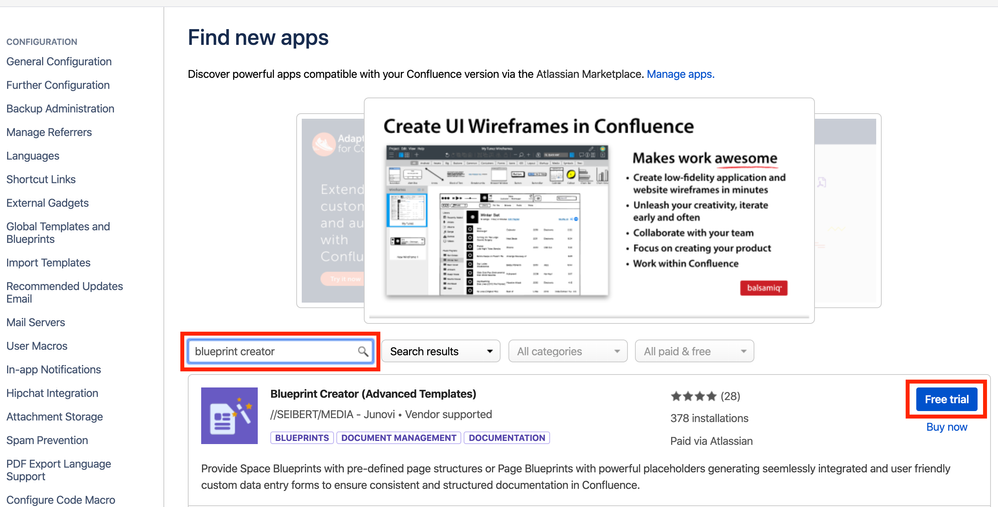Open Recommended Updates Email settings
The height and width of the screenshot is (507, 998).
64,293
